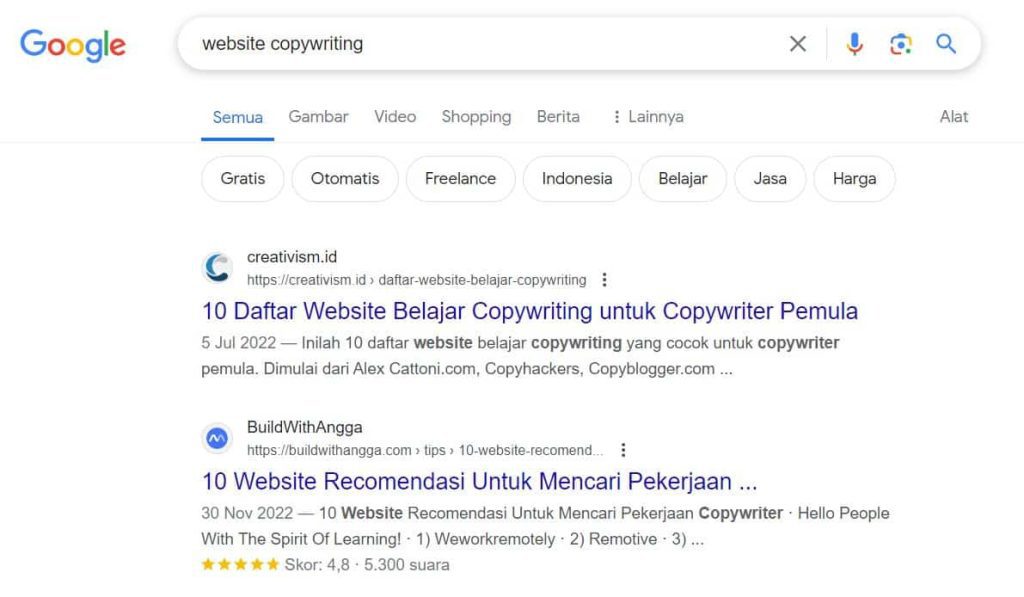Toggle the Indonesia filter chip
This screenshot has height=597, width=1024.
[x=576, y=178]
